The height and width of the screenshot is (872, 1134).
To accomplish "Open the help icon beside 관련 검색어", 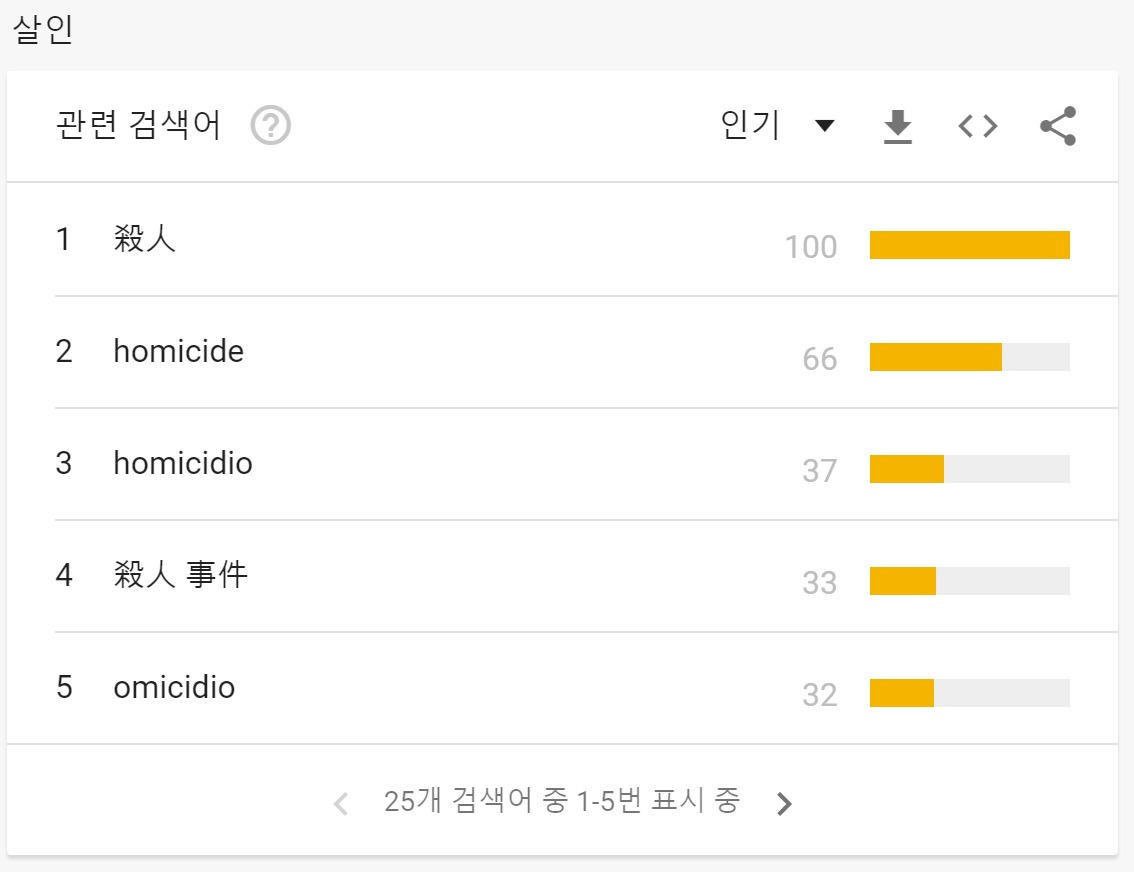I will pyautogui.click(x=270, y=126).
